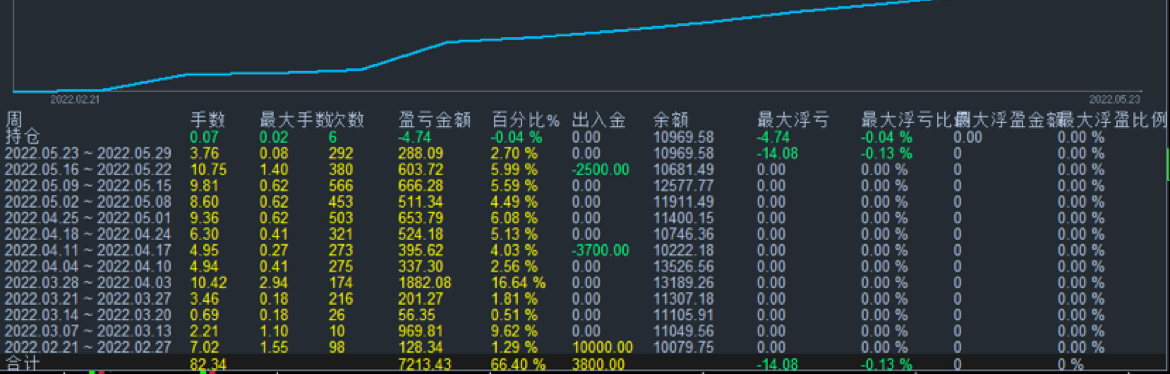This screenshot has width=1170, height=374.
Task: Click profit value 1882.08
Action: 425,283
